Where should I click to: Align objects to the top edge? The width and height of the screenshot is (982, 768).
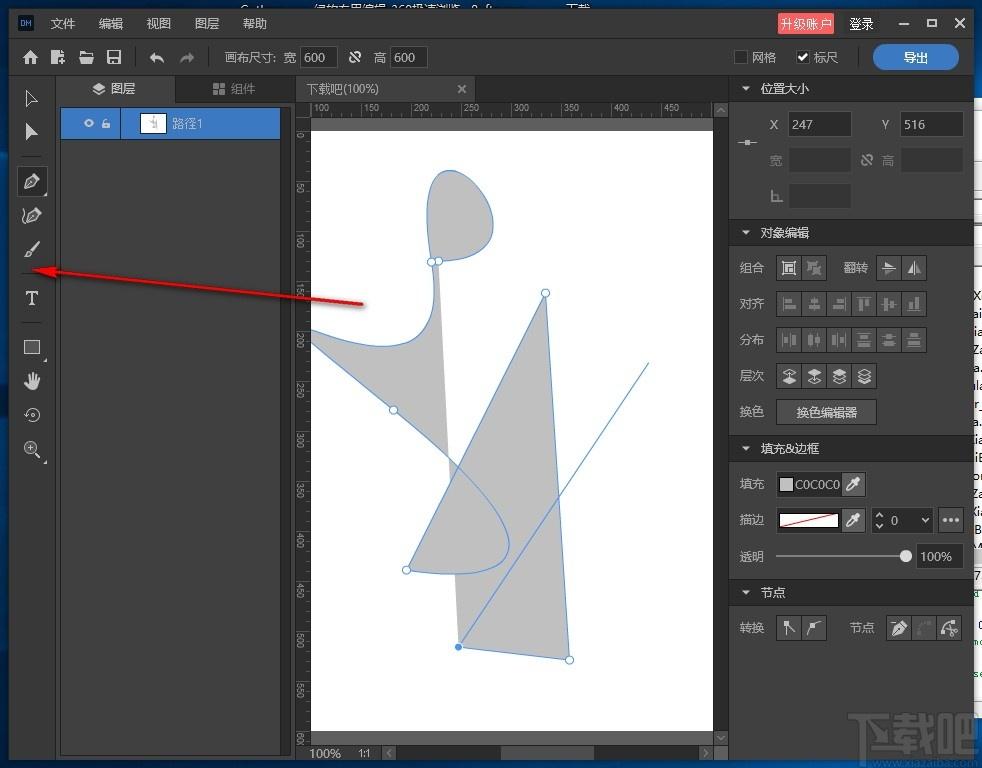click(864, 304)
